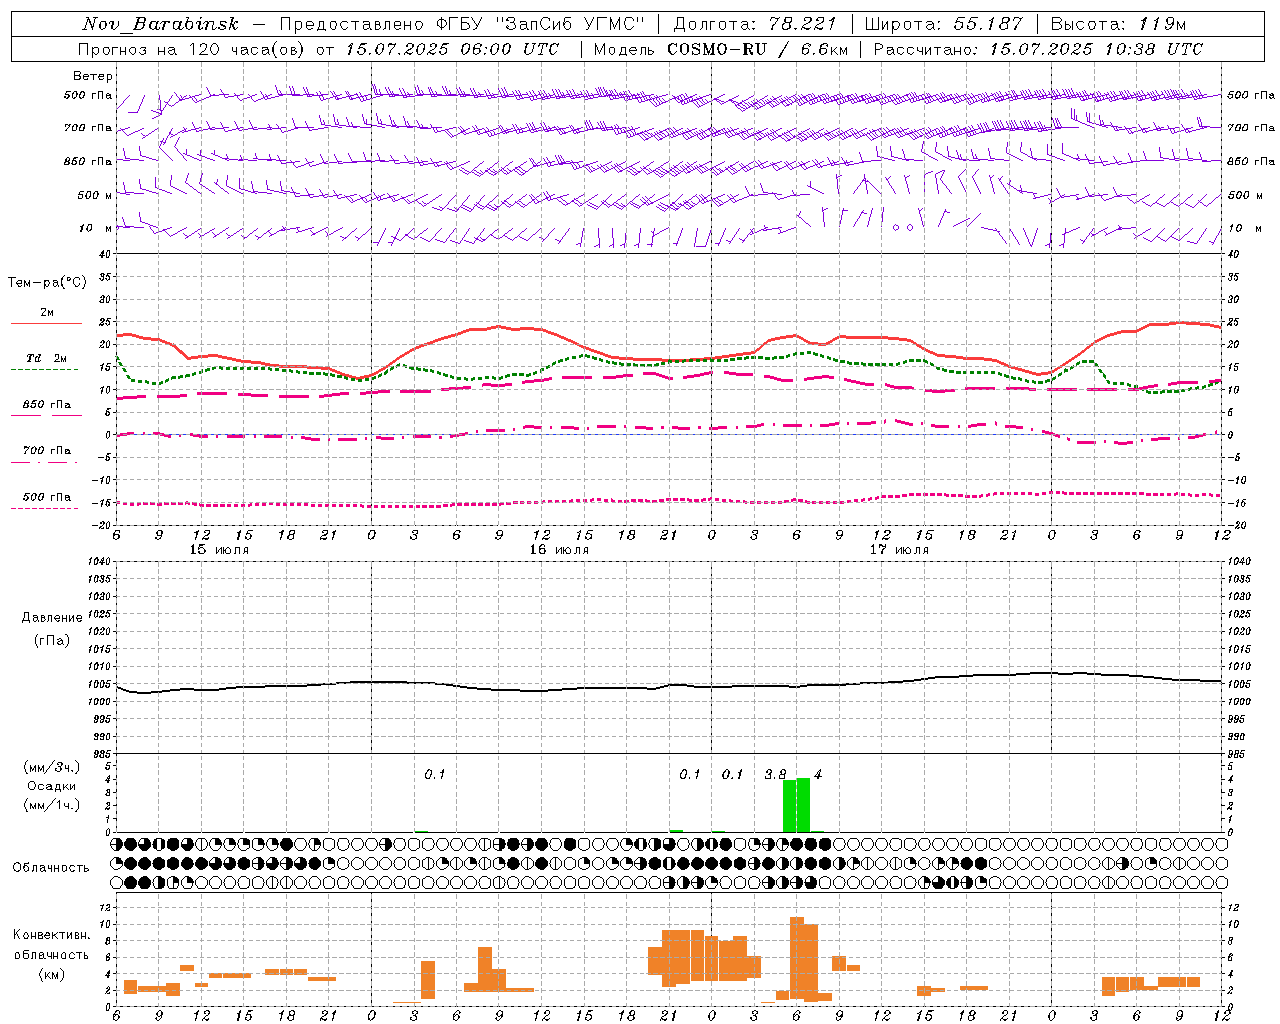Click the 500 гПа temperature legend entry
The width and height of the screenshot is (1280, 1024).
pos(46,500)
